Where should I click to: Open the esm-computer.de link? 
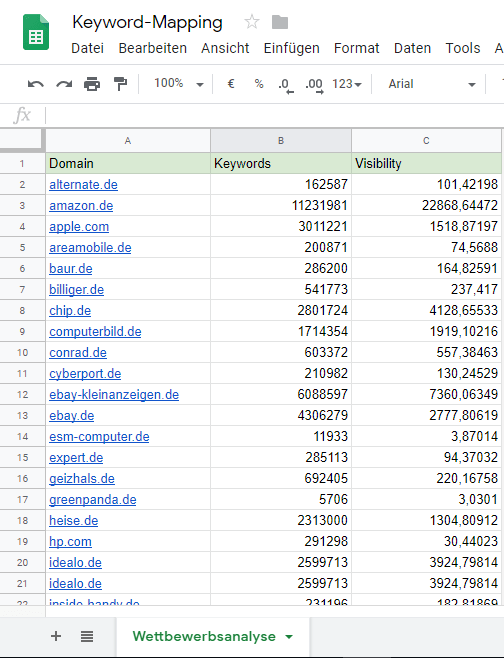pyautogui.click(x=99, y=436)
